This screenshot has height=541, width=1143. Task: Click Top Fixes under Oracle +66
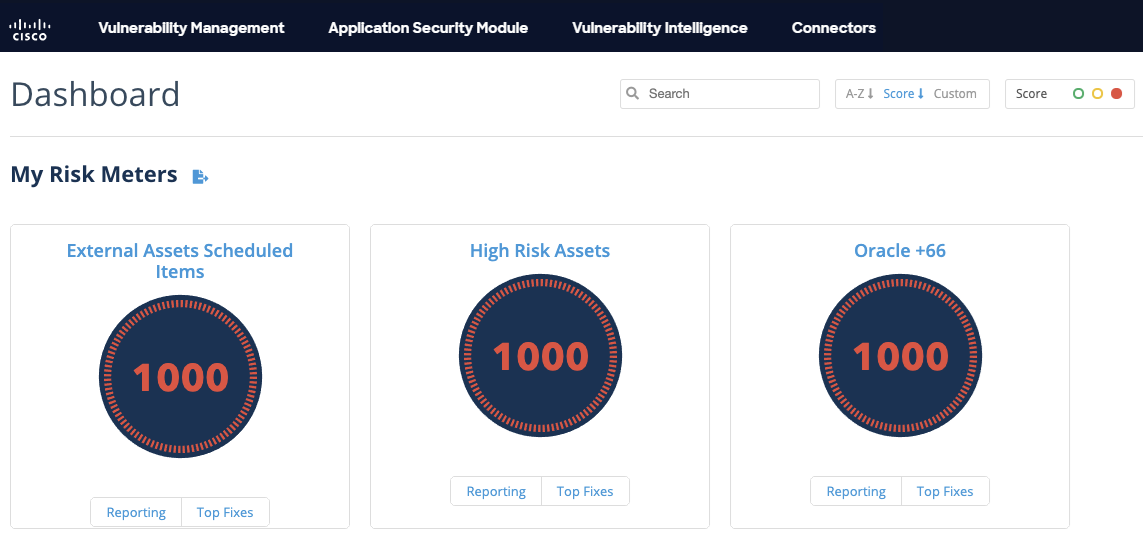click(x=945, y=491)
